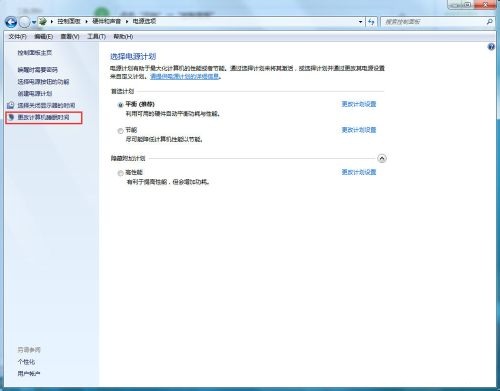Expand the arrow after 硬件和声音 breadcrumb
The width and height of the screenshot is (500, 391).
click(127, 22)
